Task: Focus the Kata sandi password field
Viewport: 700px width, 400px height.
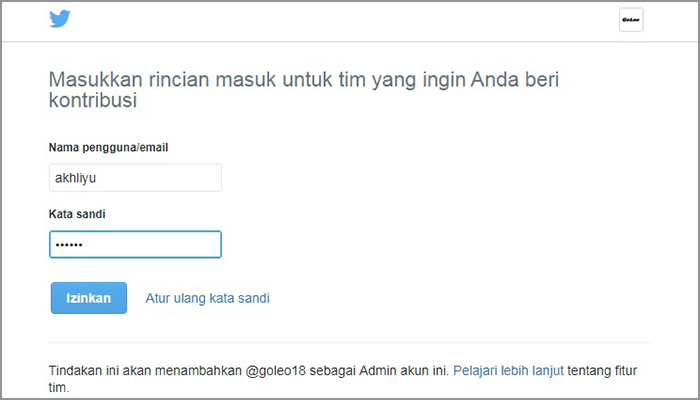Action: (x=135, y=245)
